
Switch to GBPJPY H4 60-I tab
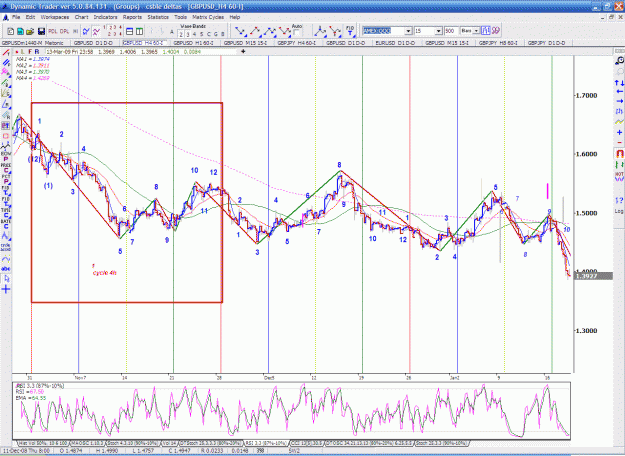pos(296,43)
